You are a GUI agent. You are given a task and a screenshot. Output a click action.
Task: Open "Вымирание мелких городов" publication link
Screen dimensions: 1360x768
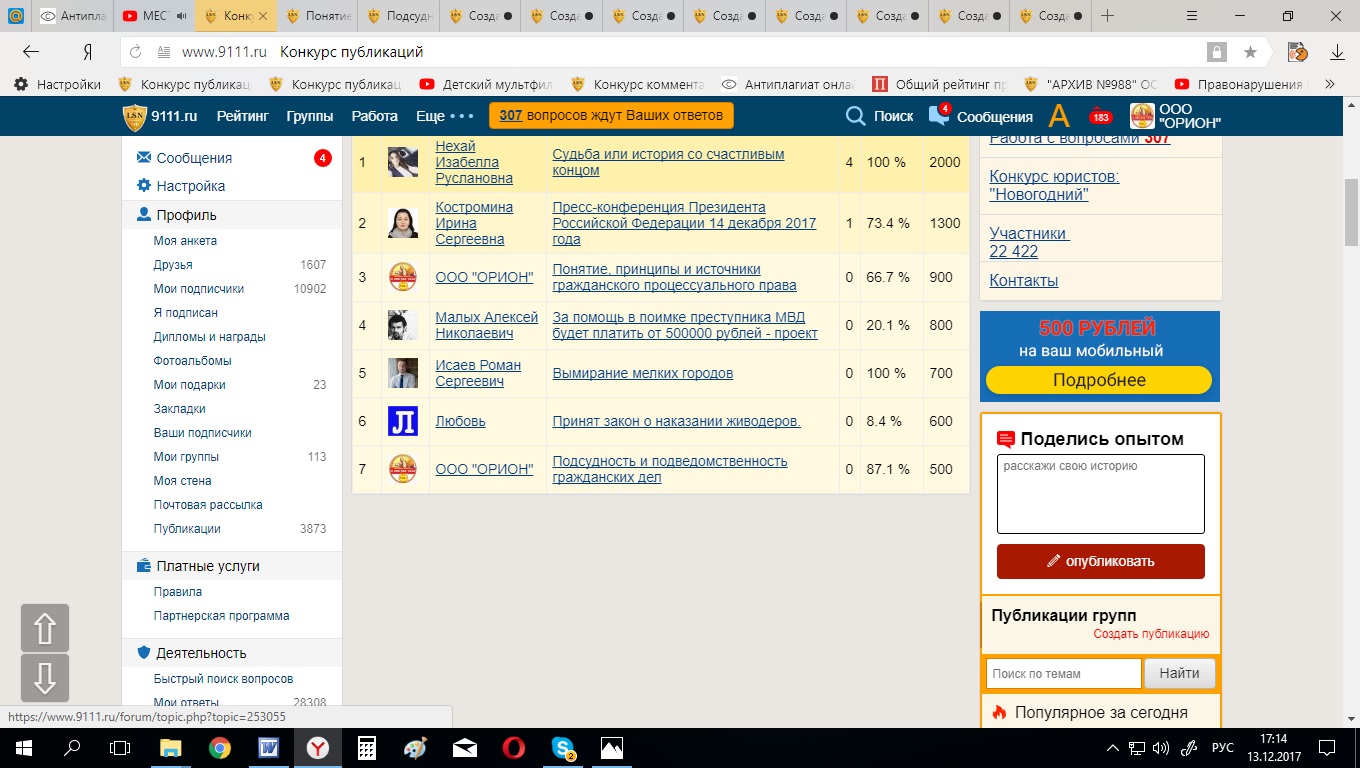point(642,373)
